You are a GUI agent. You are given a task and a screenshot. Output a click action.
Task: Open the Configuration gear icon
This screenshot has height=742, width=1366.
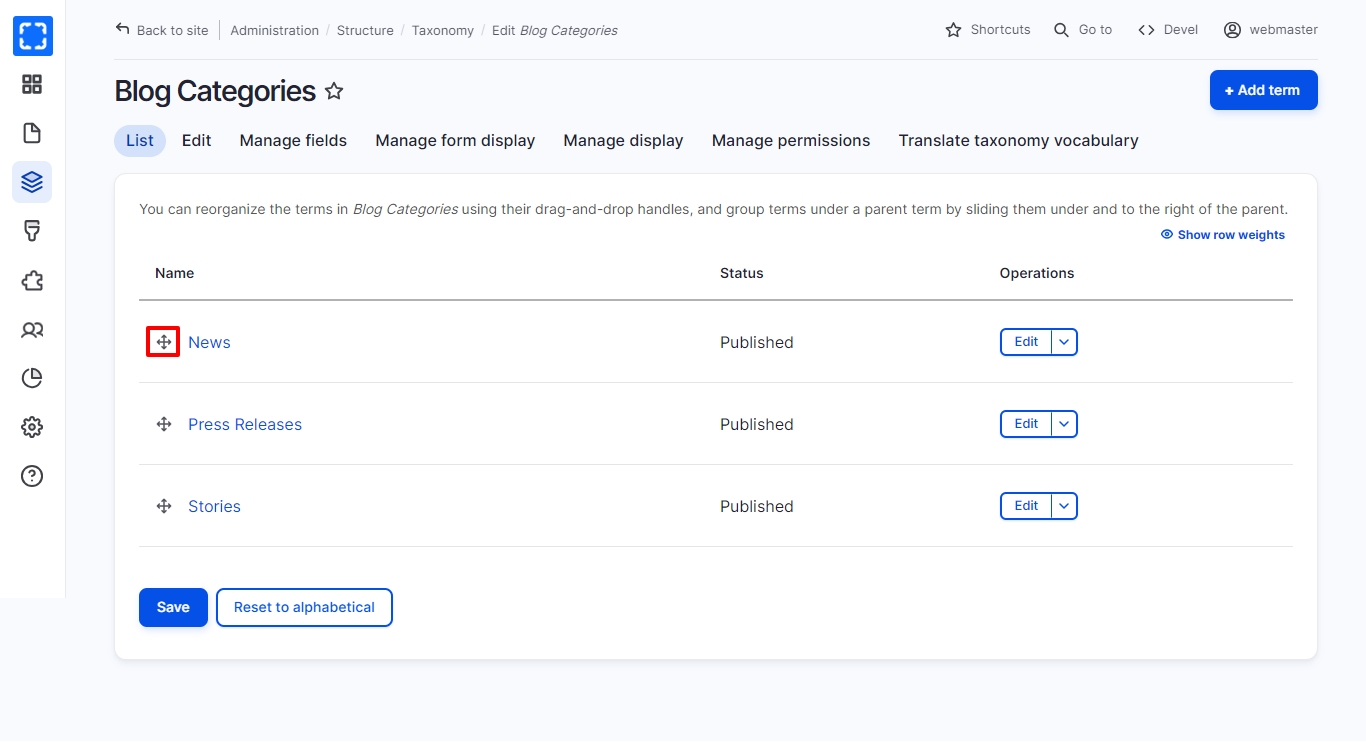click(x=32, y=427)
